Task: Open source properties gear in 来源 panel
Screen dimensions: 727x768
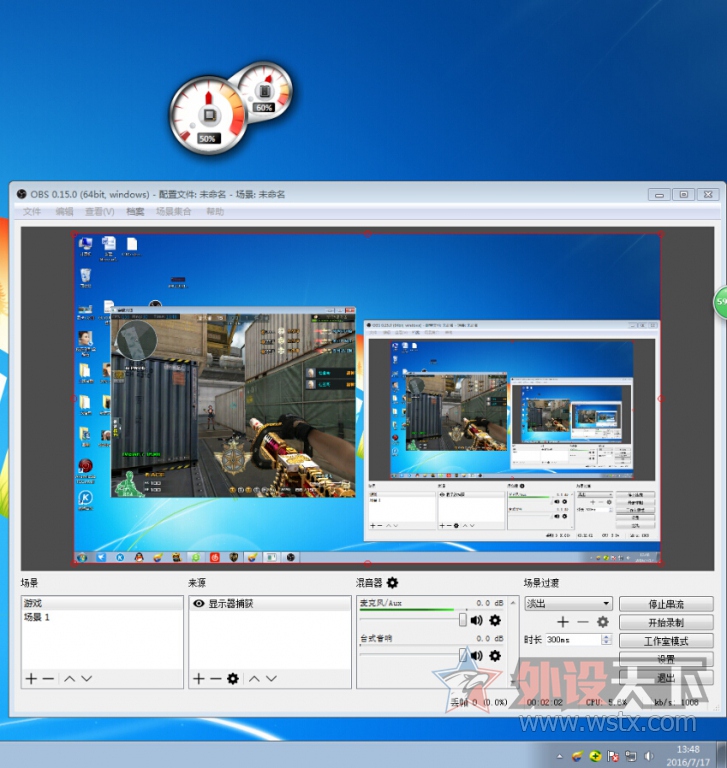Action: 233,678
